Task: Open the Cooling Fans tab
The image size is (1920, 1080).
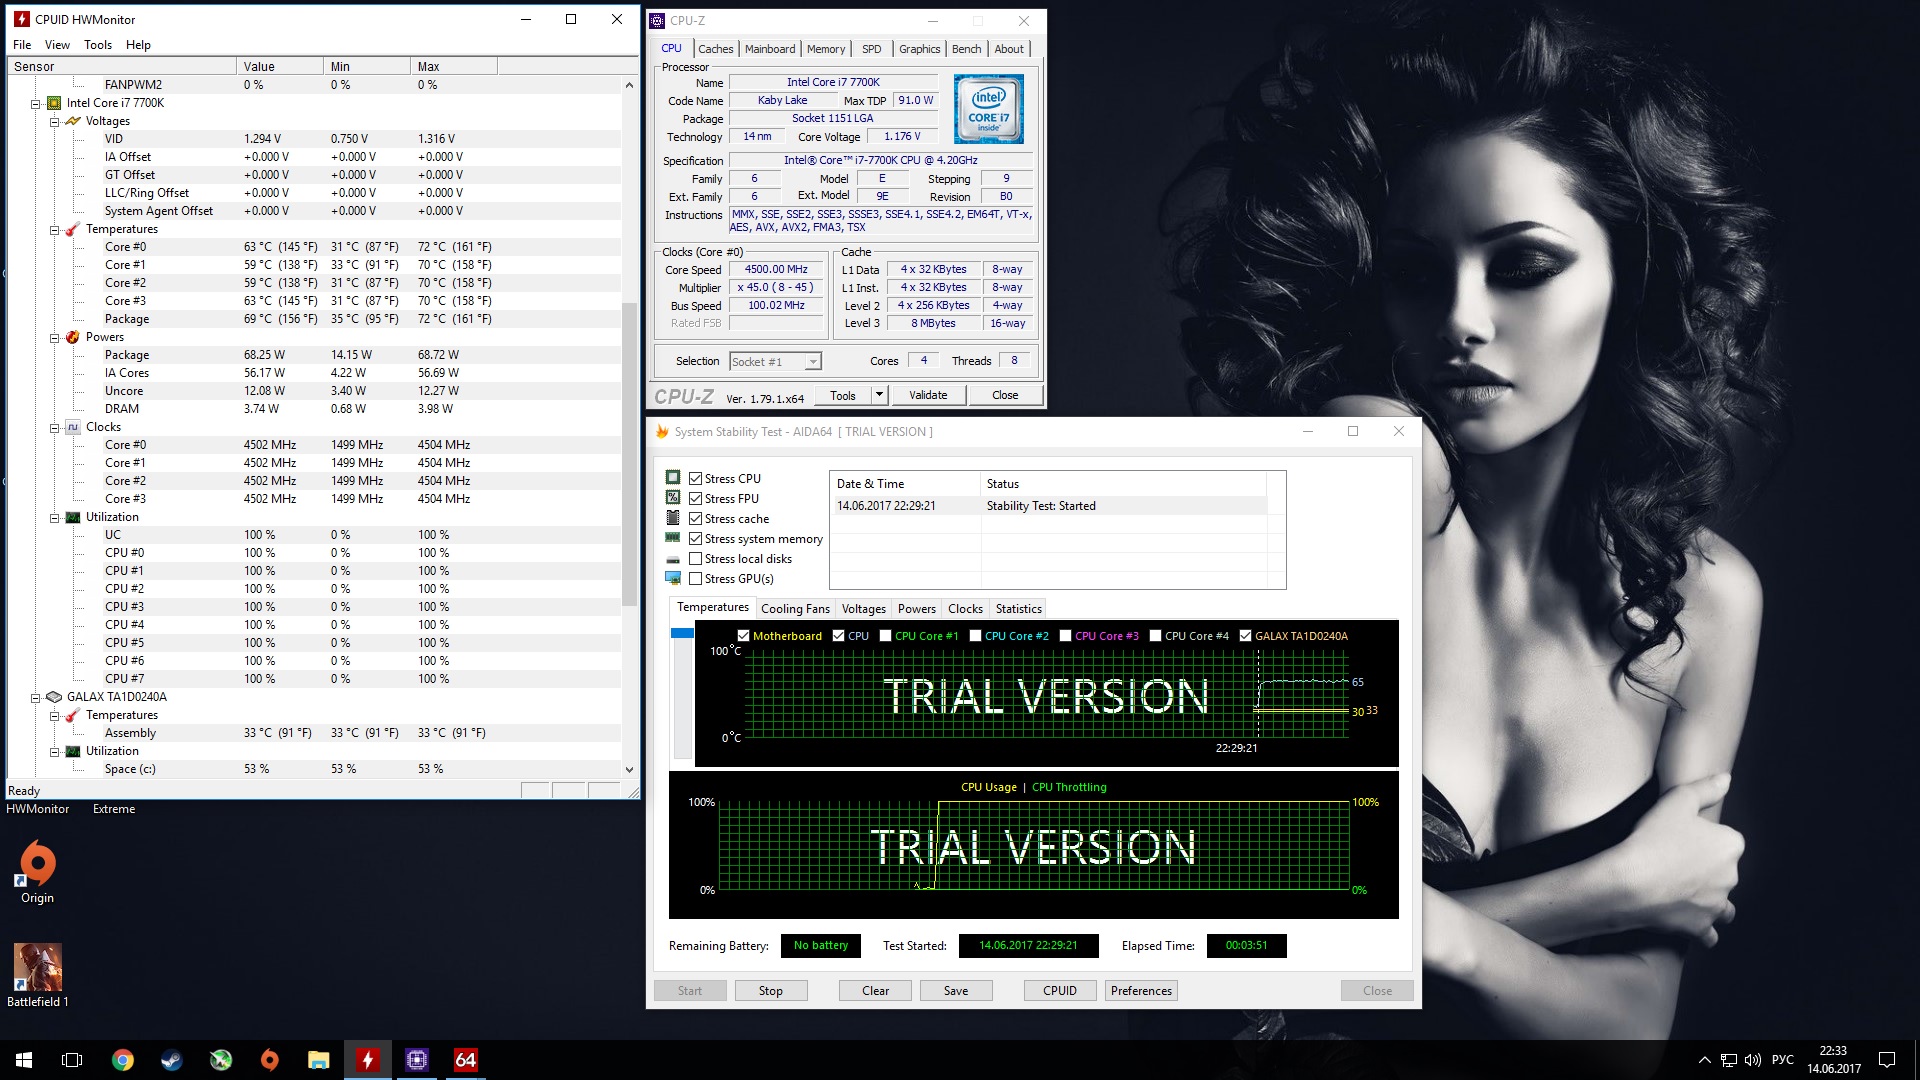Action: (x=794, y=608)
